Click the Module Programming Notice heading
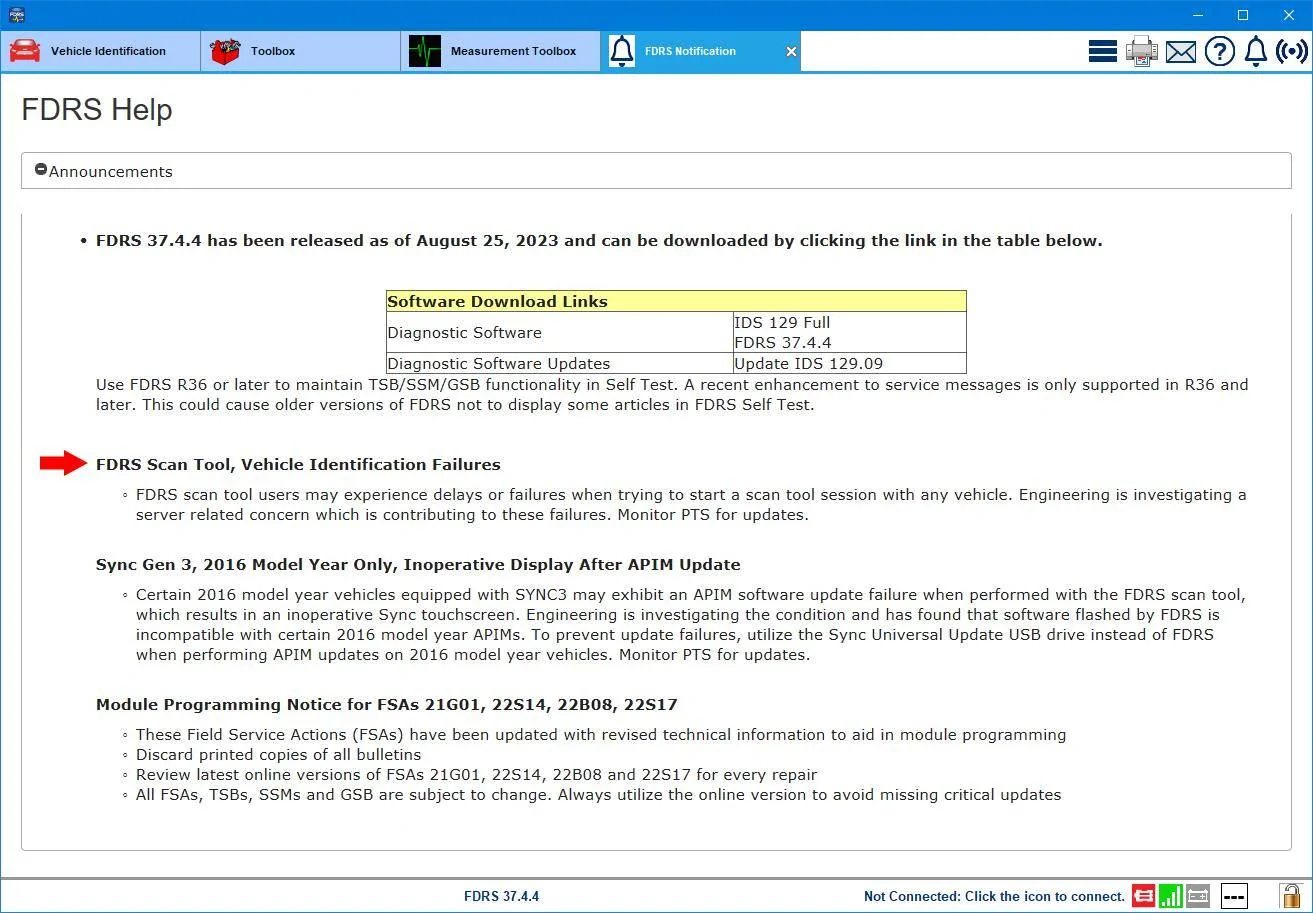The width and height of the screenshot is (1313, 913). (x=387, y=704)
